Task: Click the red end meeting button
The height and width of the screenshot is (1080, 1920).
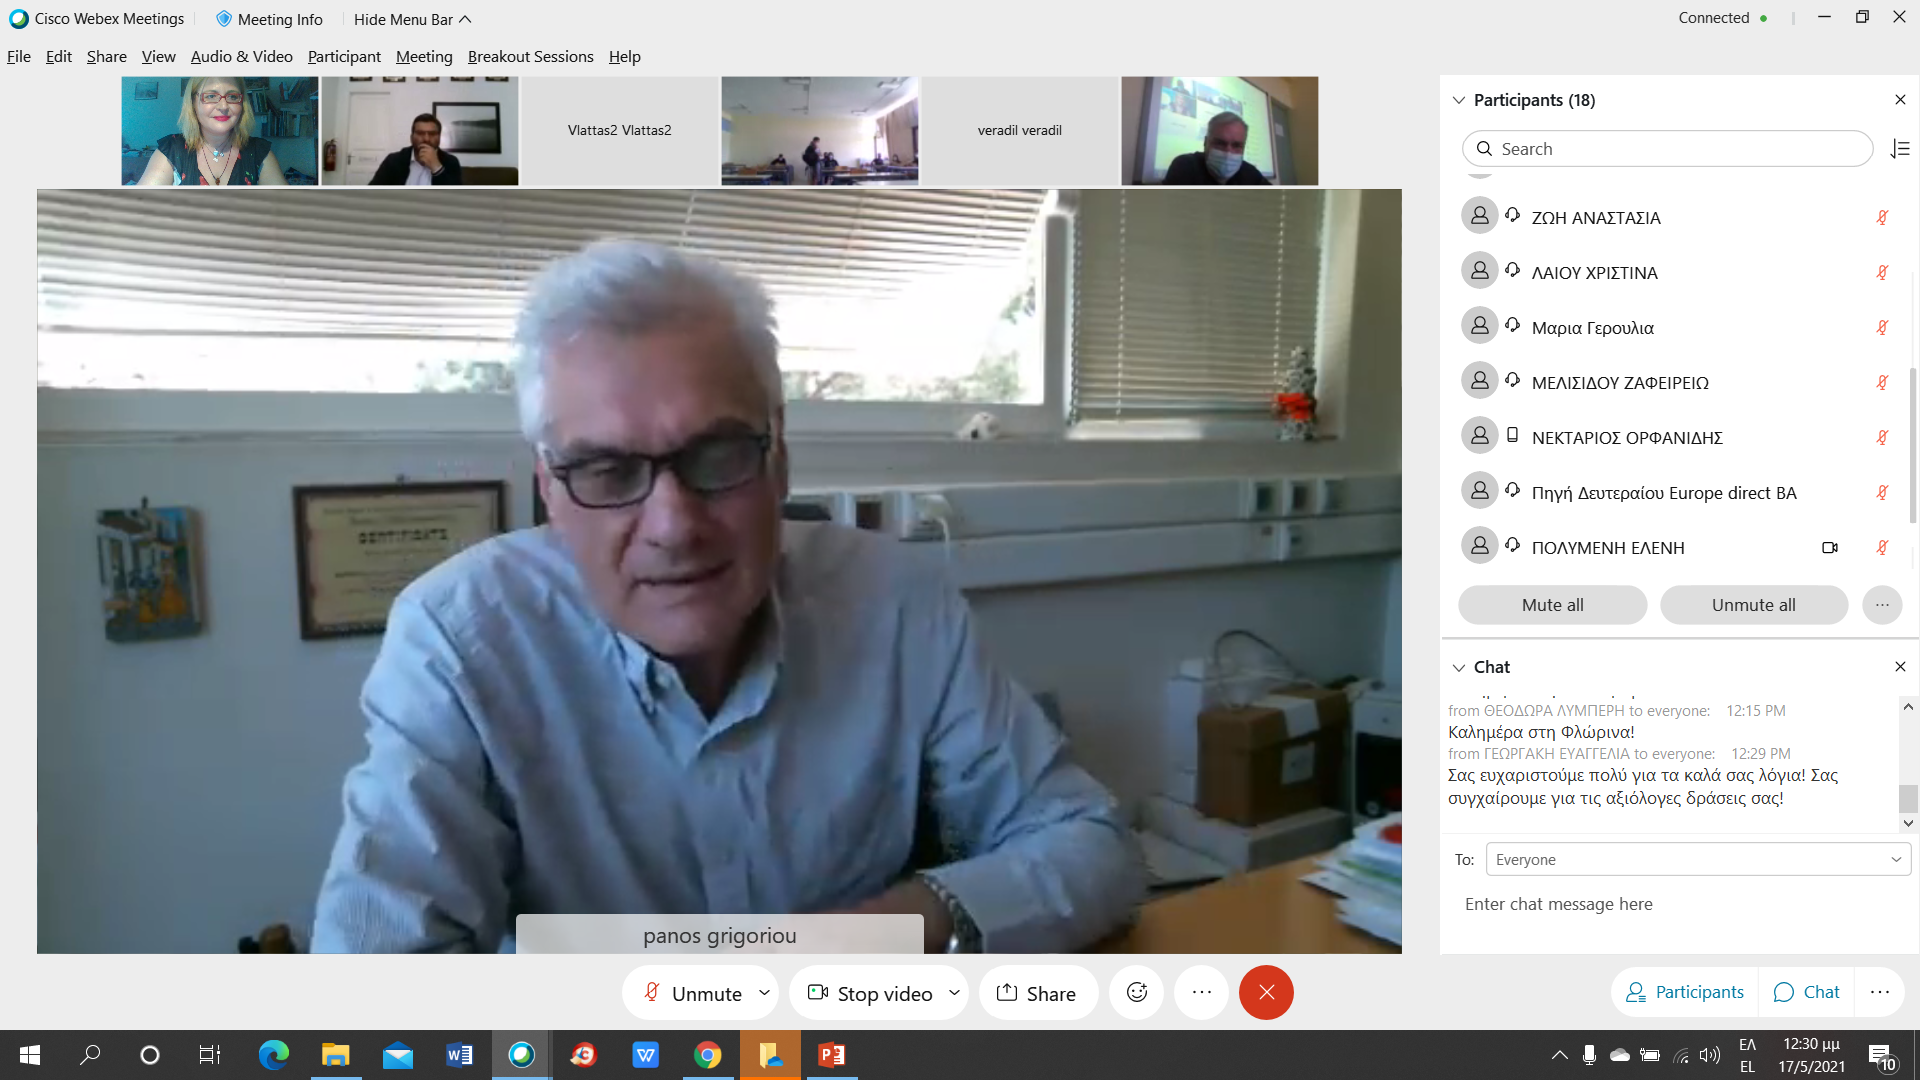Action: (x=1266, y=993)
